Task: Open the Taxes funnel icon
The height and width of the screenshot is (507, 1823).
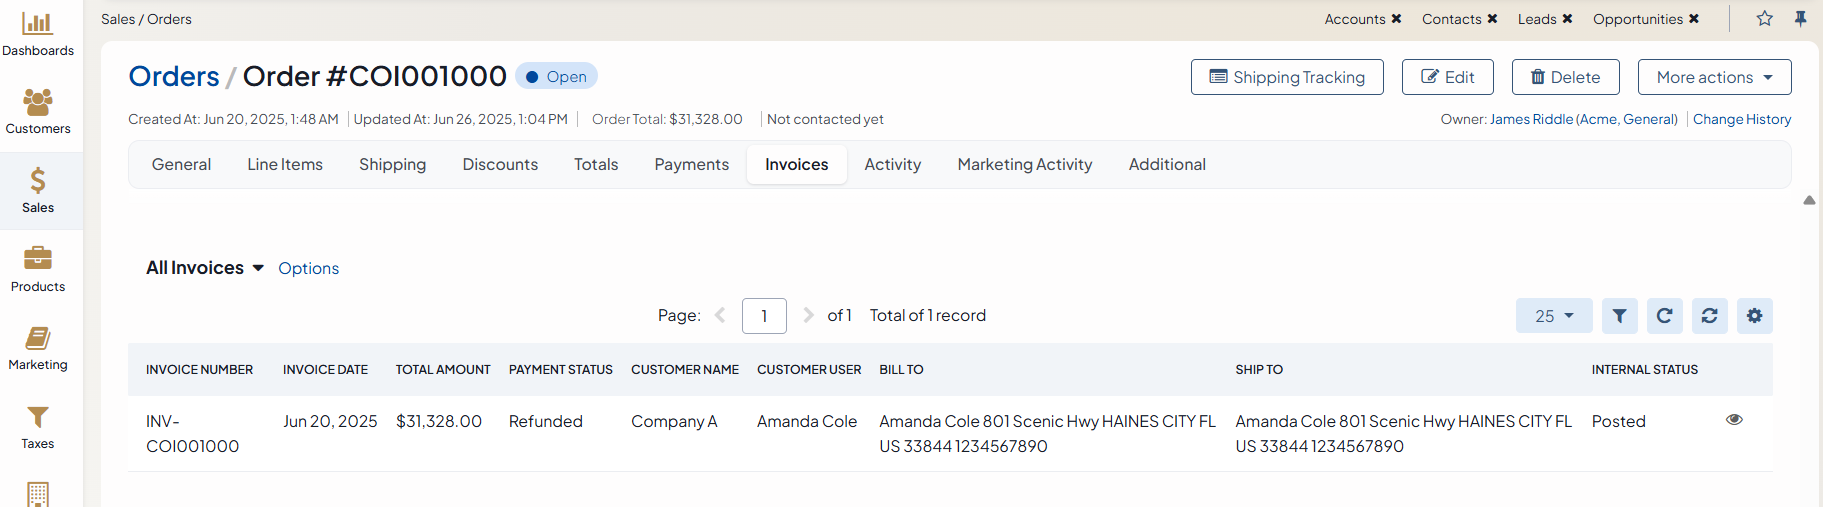Action: 38,417
